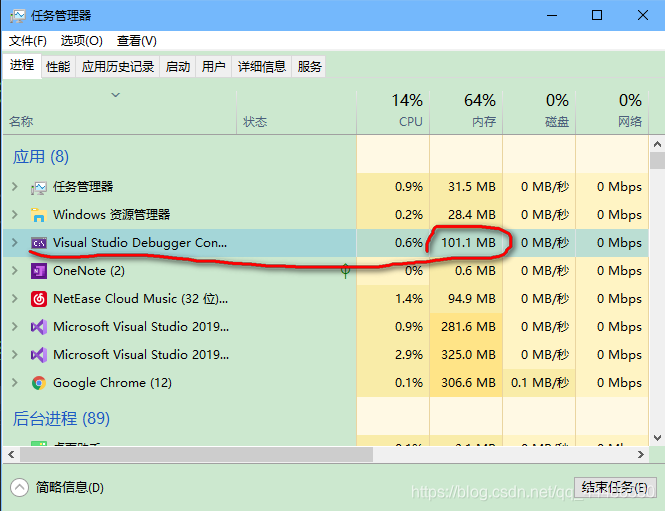This screenshot has width=665, height=511.
Task: Open the 查看(V) menu
Action: pyautogui.click(x=137, y=41)
